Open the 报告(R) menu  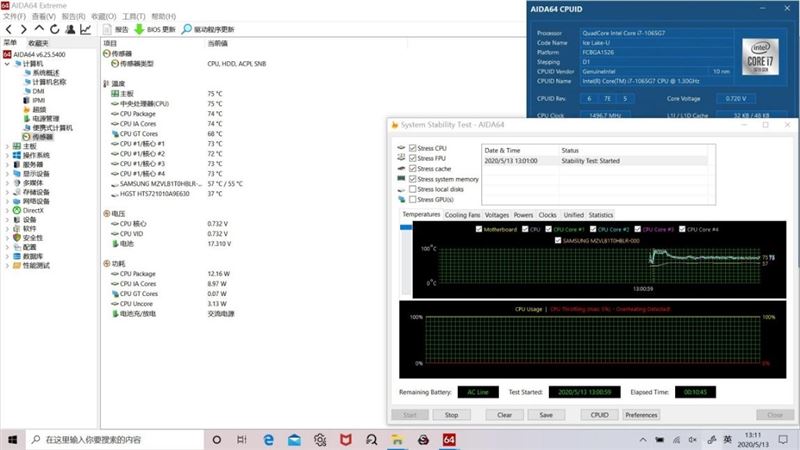[x=73, y=16]
